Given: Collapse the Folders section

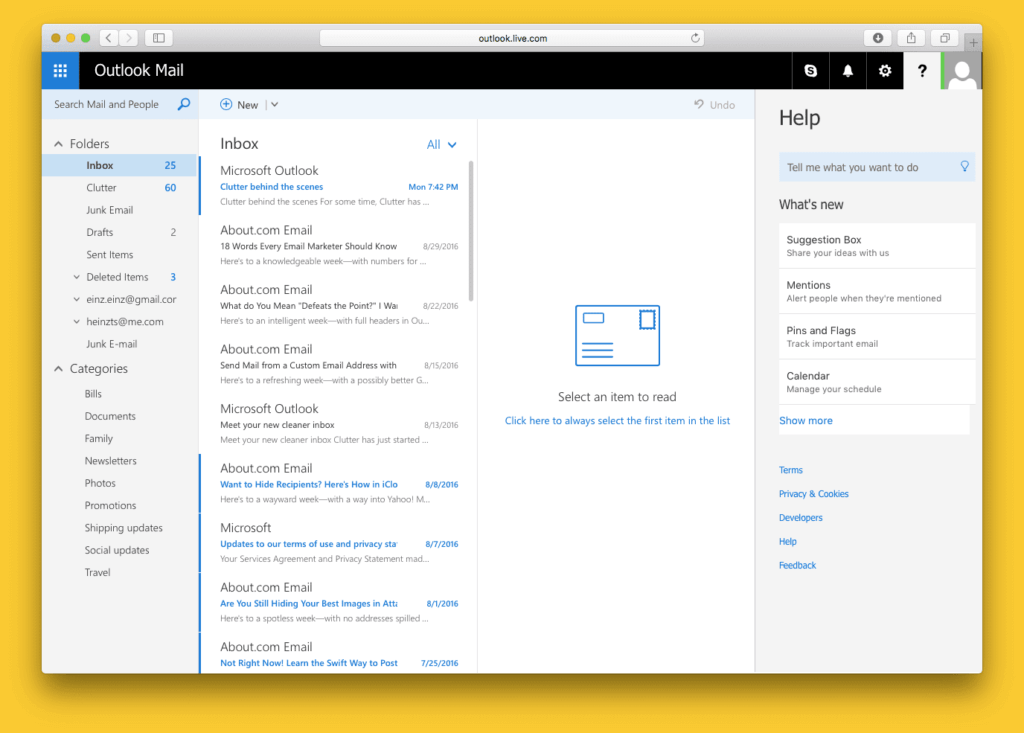Looking at the screenshot, I should coord(58,144).
